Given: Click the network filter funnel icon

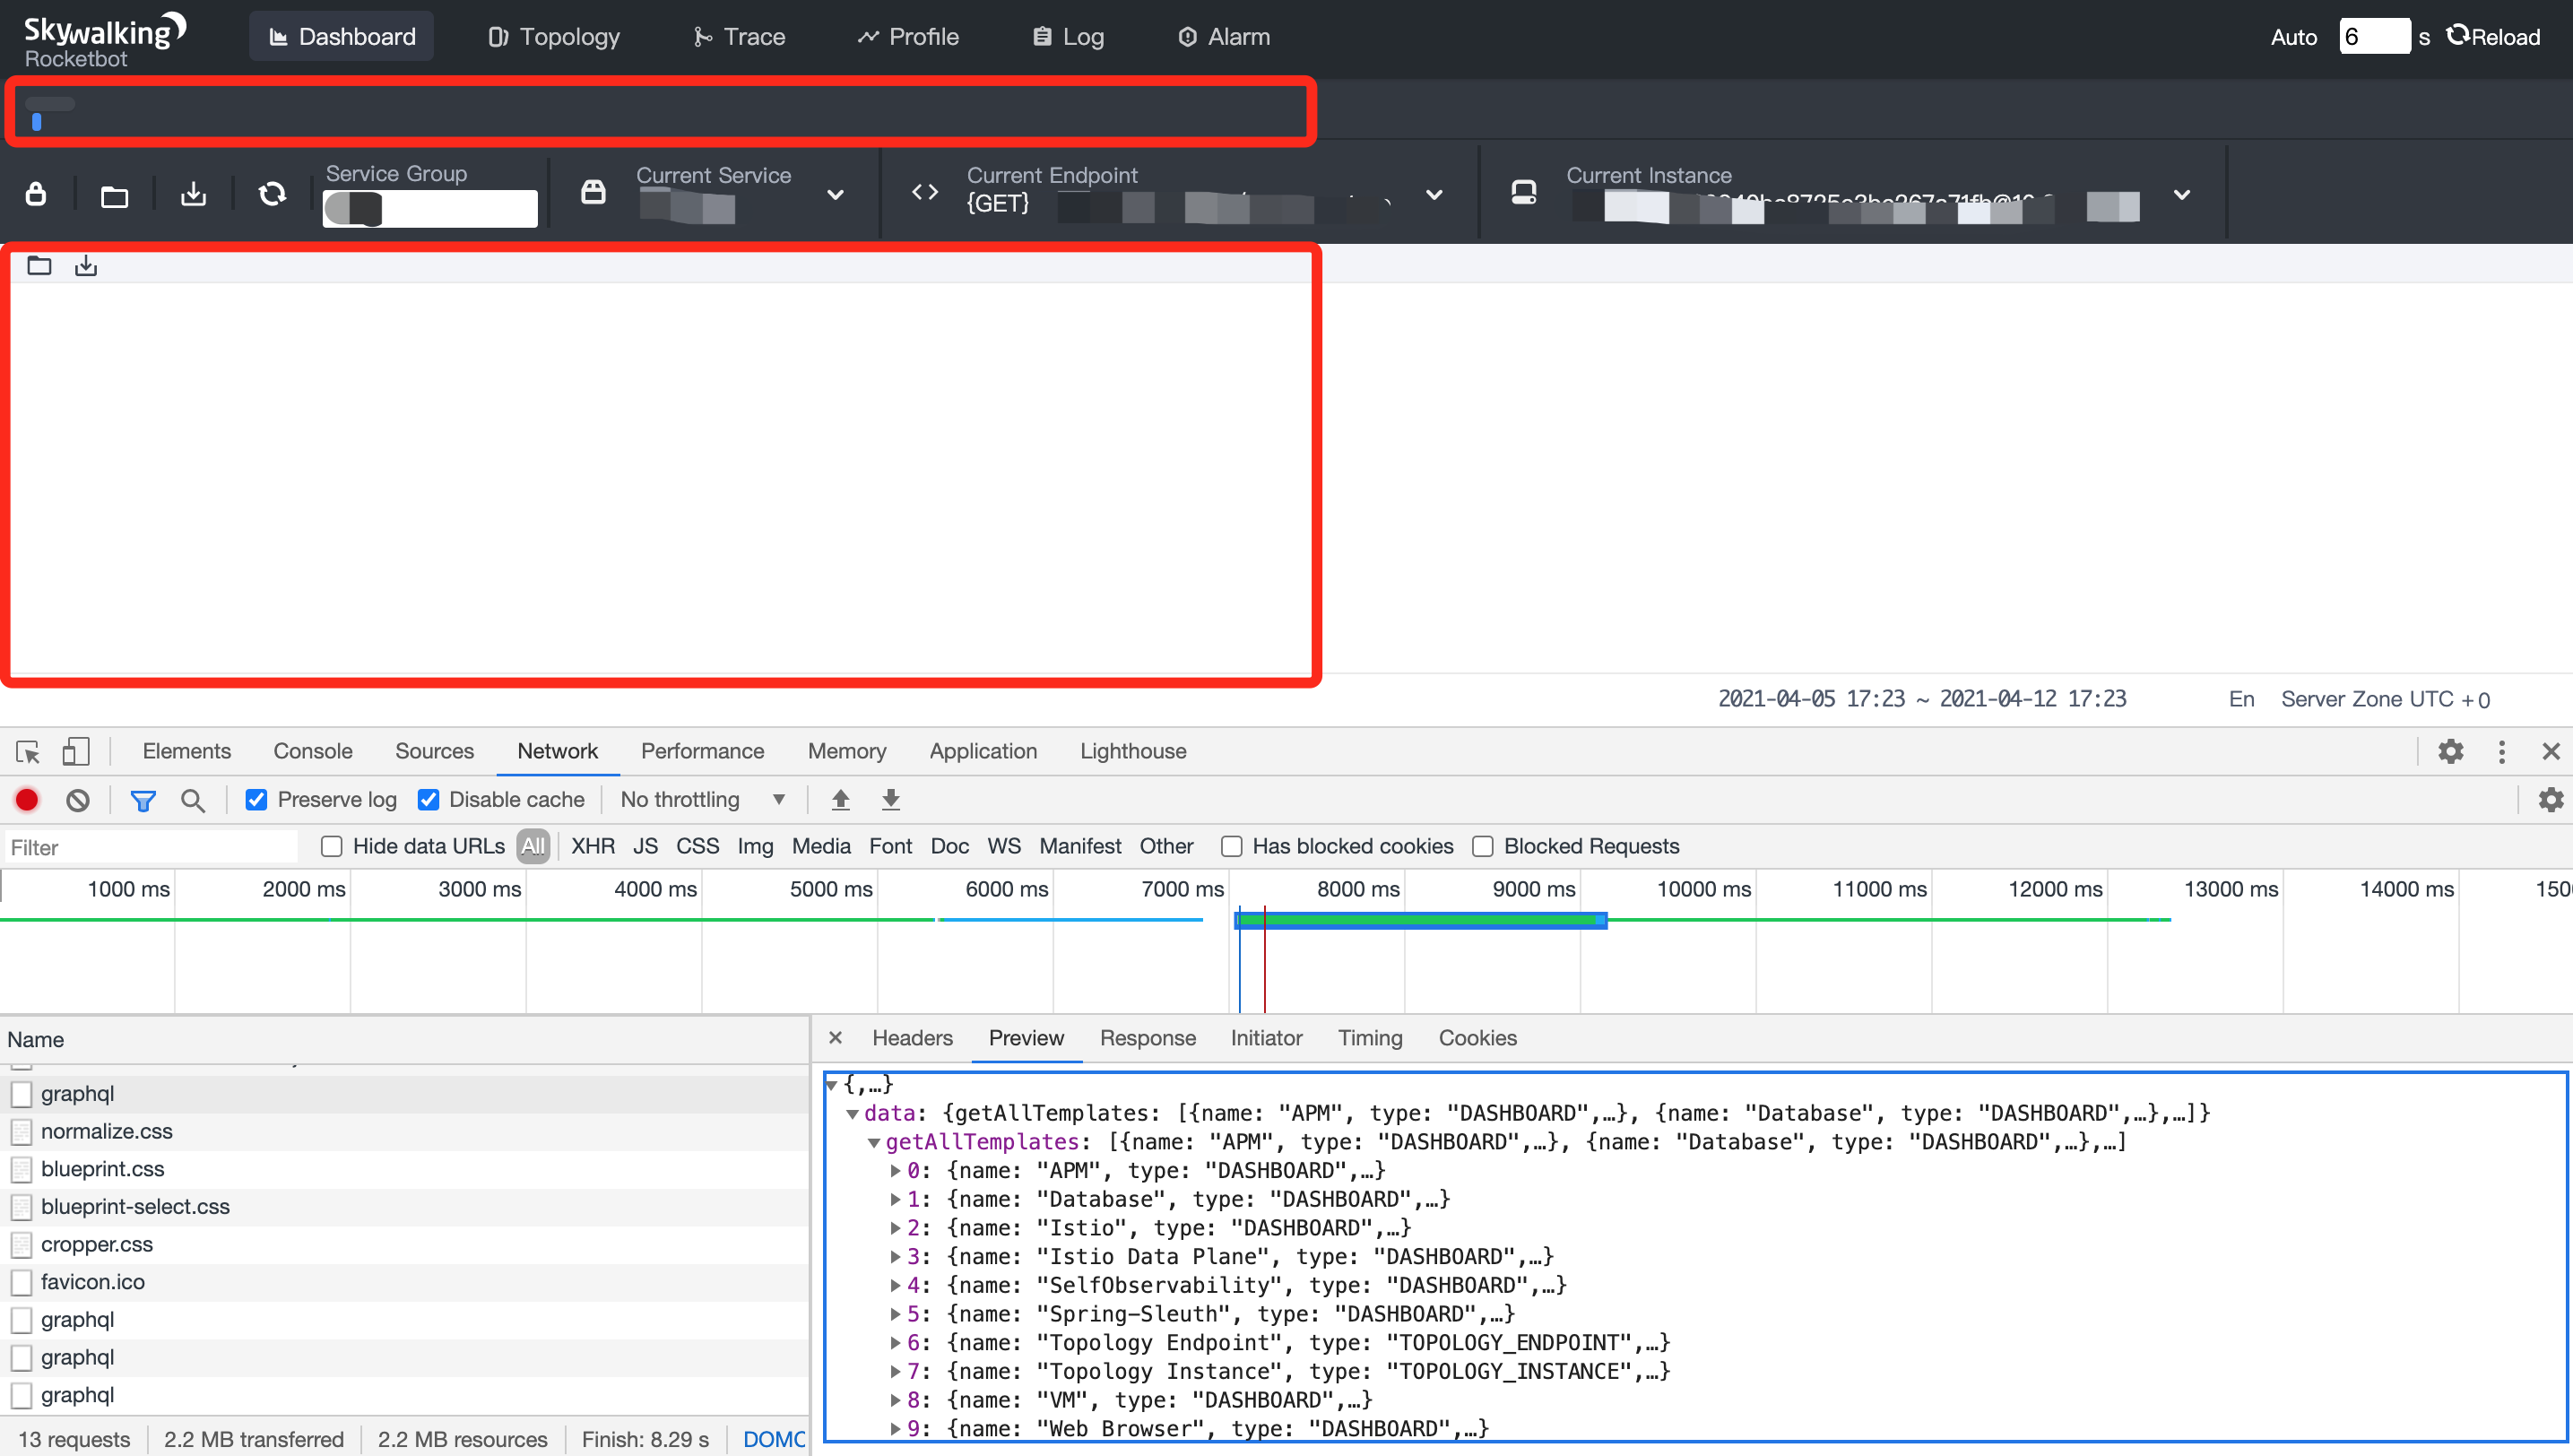Looking at the screenshot, I should [143, 800].
